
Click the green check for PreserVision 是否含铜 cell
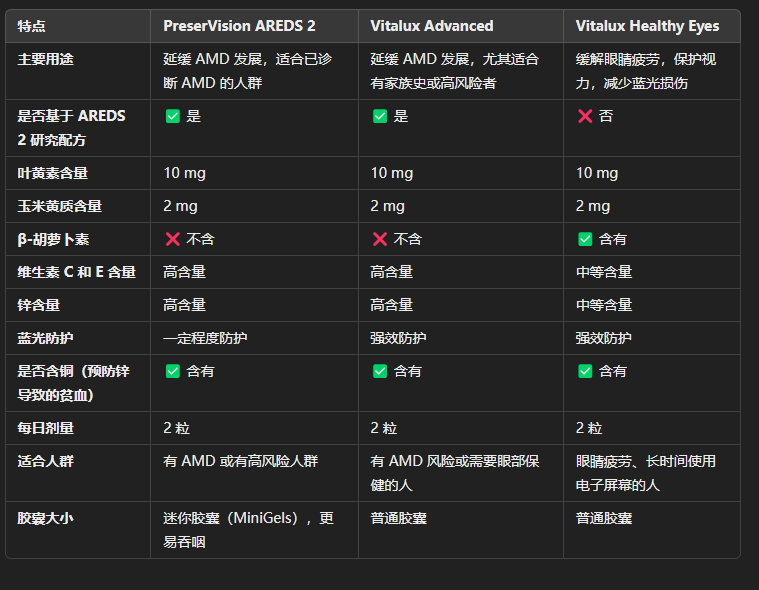[173, 371]
